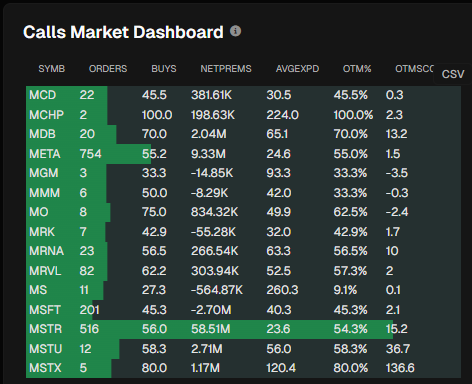This screenshot has height=384, width=472.
Task: Click MSFT net premium -2.70M
Action: (x=211, y=310)
